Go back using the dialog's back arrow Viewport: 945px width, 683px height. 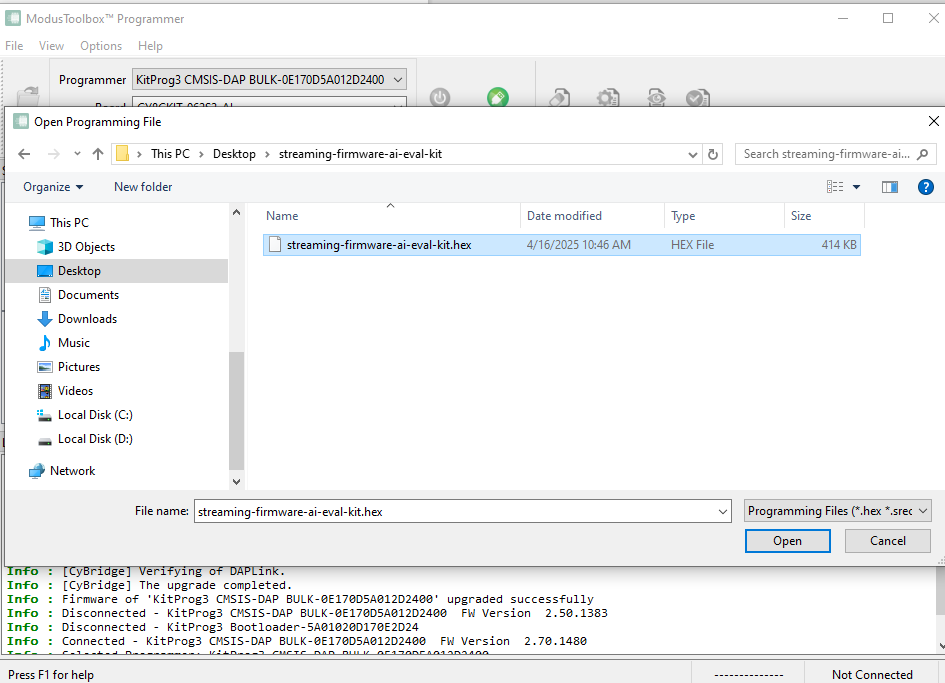point(24,154)
